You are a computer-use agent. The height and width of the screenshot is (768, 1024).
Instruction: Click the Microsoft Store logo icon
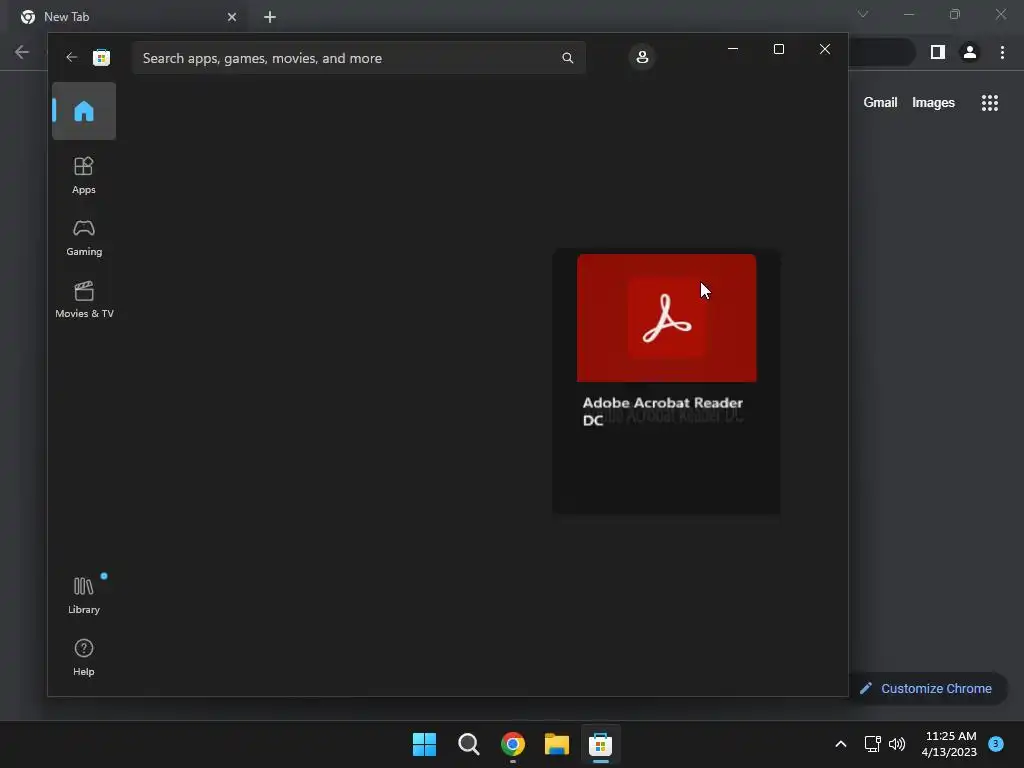[x=101, y=57]
